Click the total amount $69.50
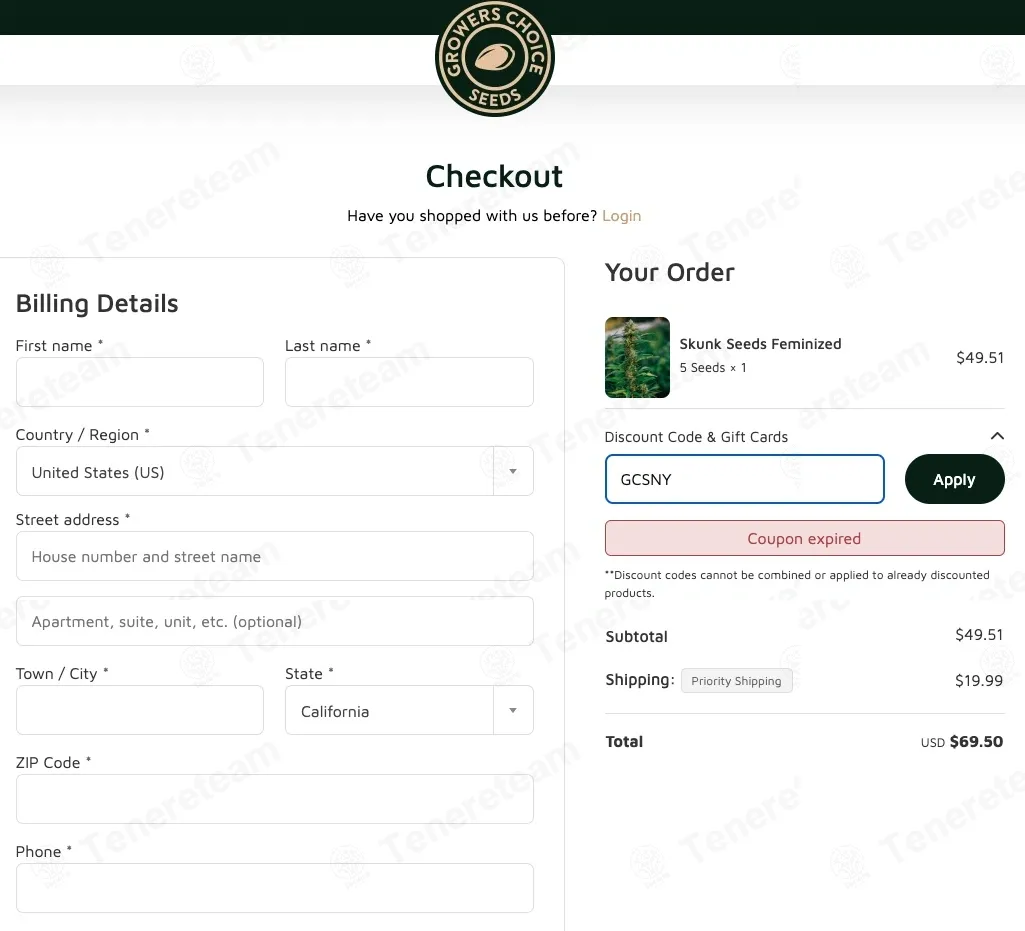This screenshot has width=1025, height=931. pyautogui.click(x=976, y=741)
